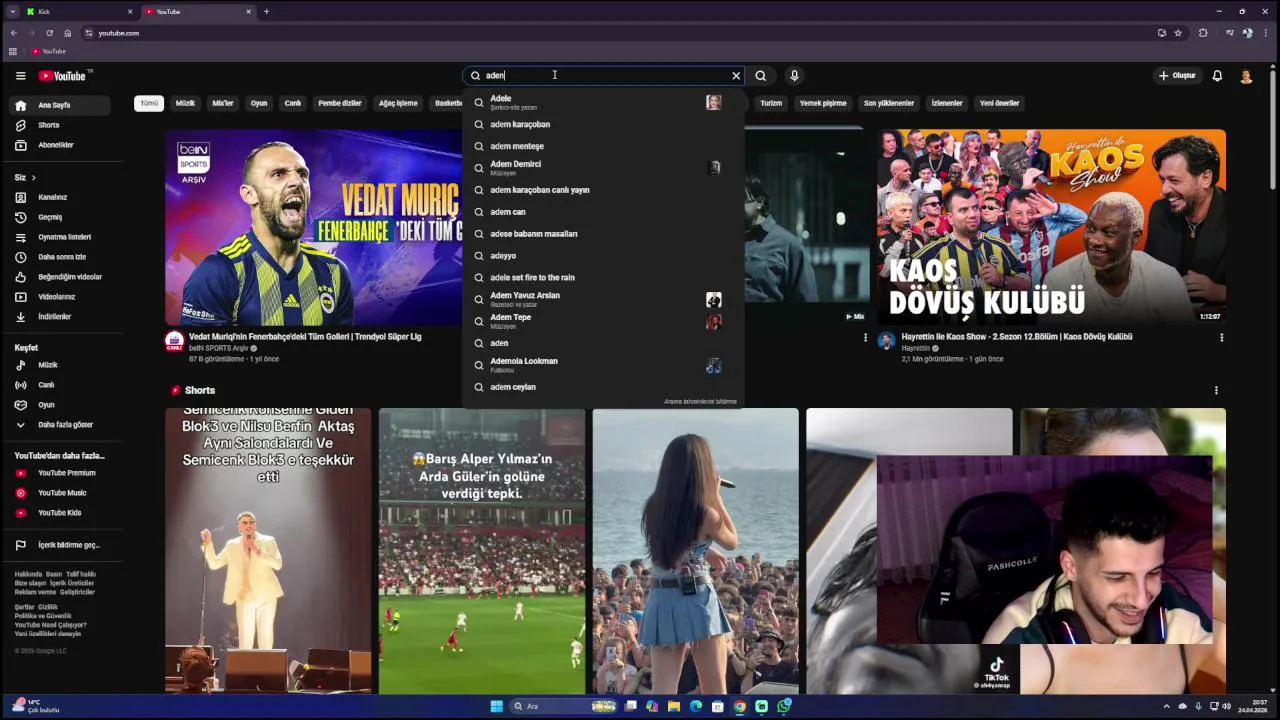
Task: Select the Tümü filter chip
Action: pyautogui.click(x=149, y=103)
